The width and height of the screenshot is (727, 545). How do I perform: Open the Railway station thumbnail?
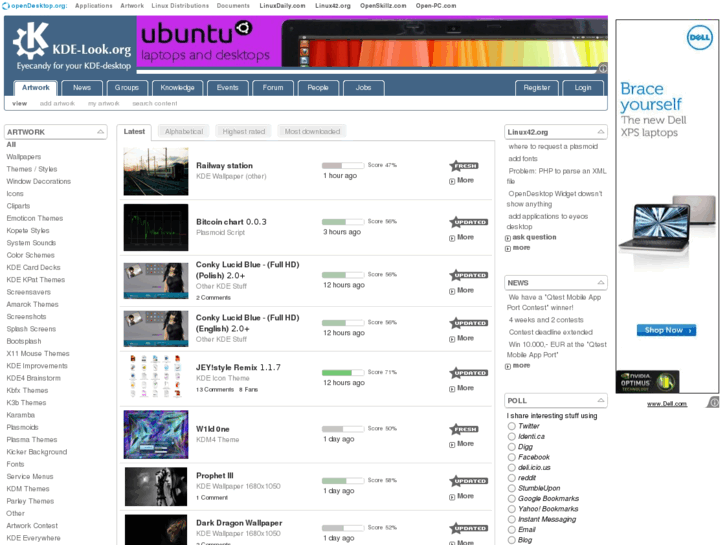(156, 172)
